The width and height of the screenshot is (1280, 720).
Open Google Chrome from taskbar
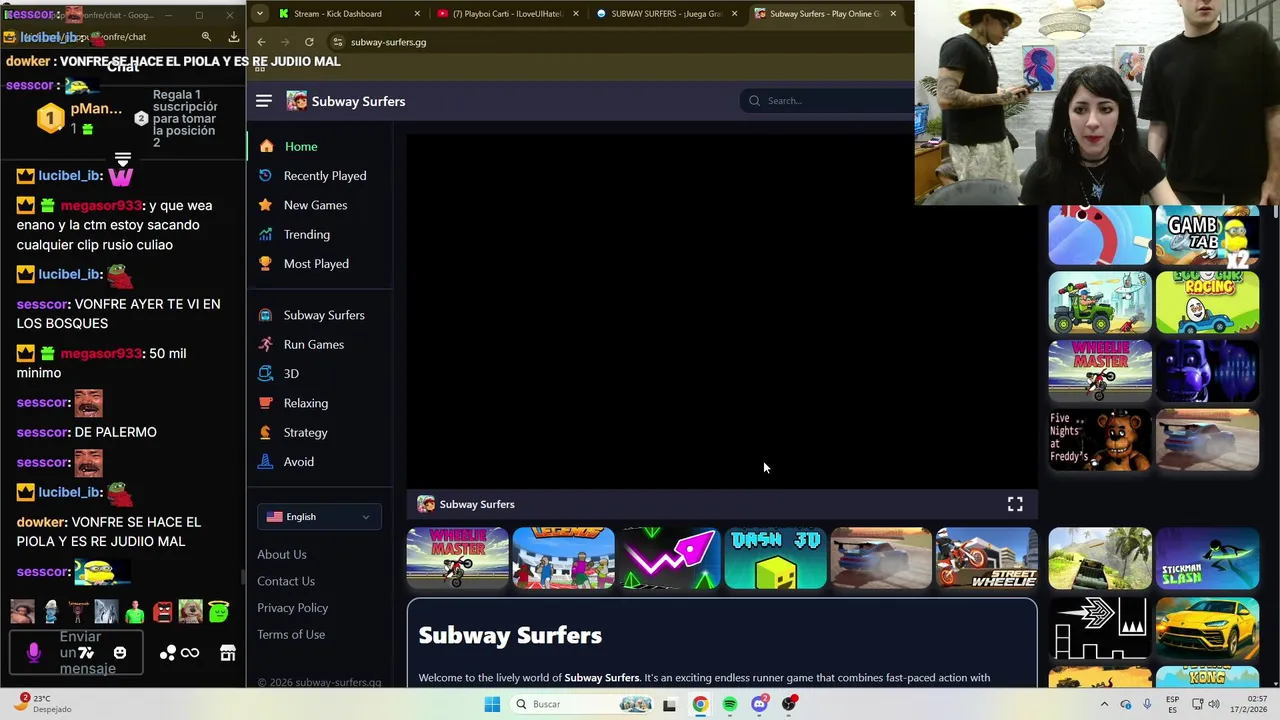(x=700, y=704)
